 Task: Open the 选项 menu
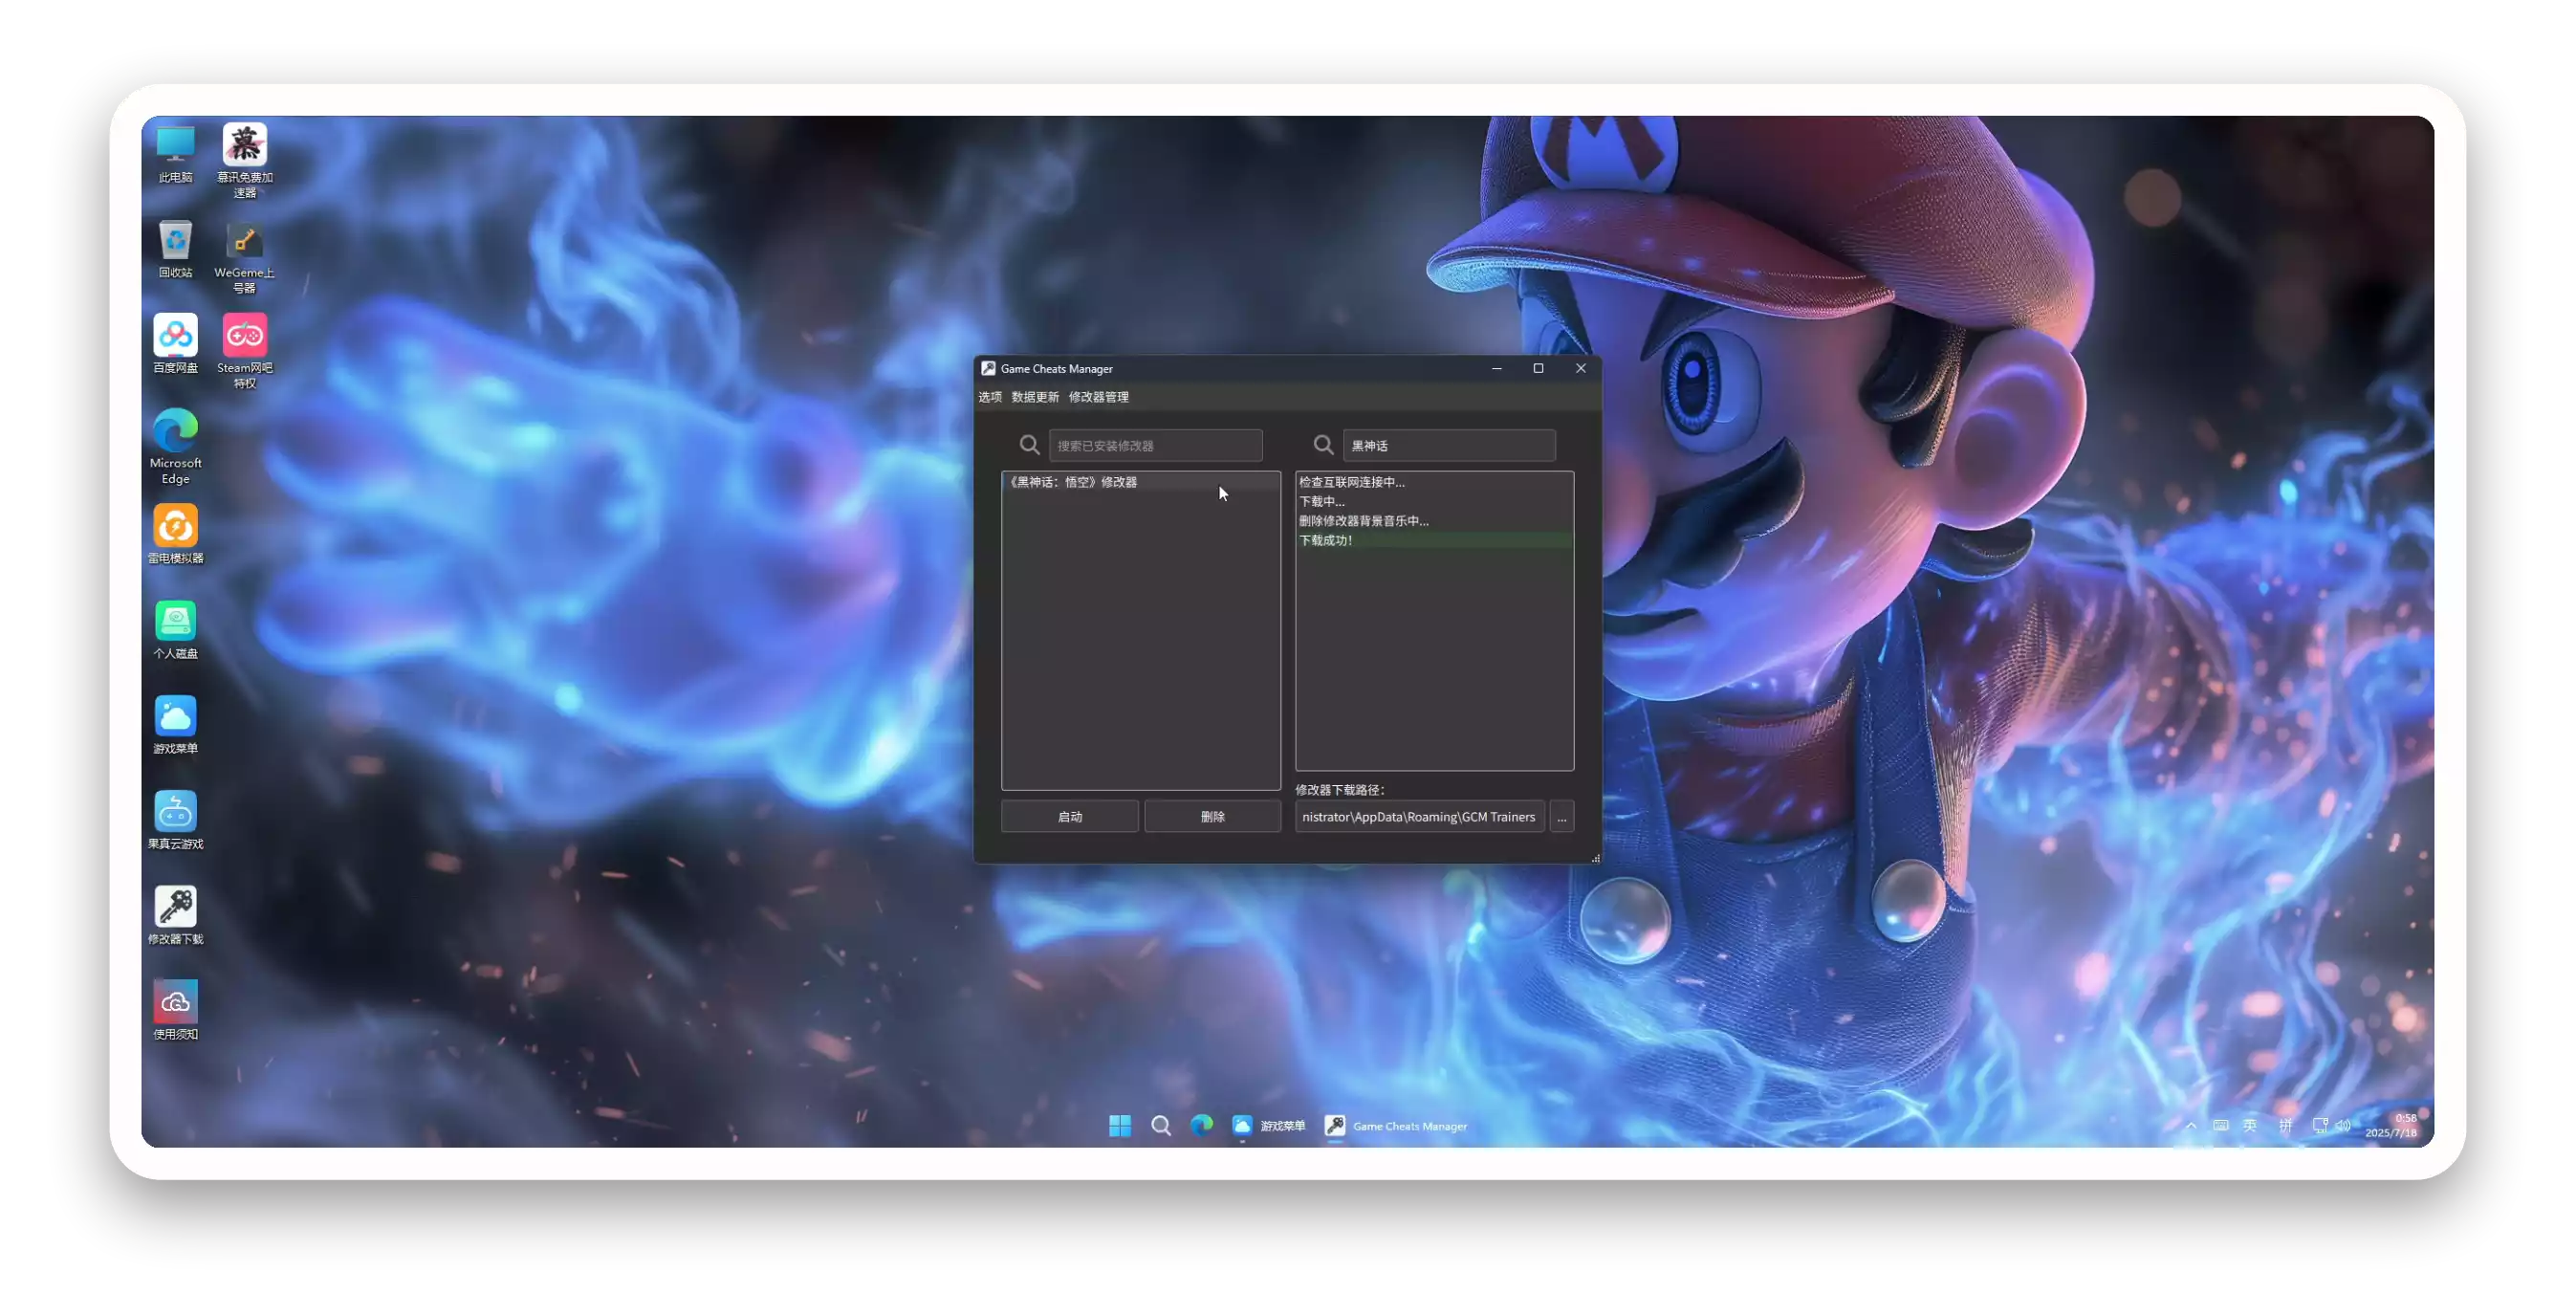point(990,397)
